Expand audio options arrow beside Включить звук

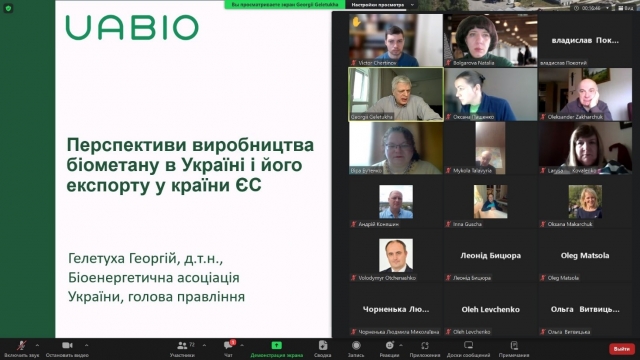pyautogui.click(x=37, y=345)
